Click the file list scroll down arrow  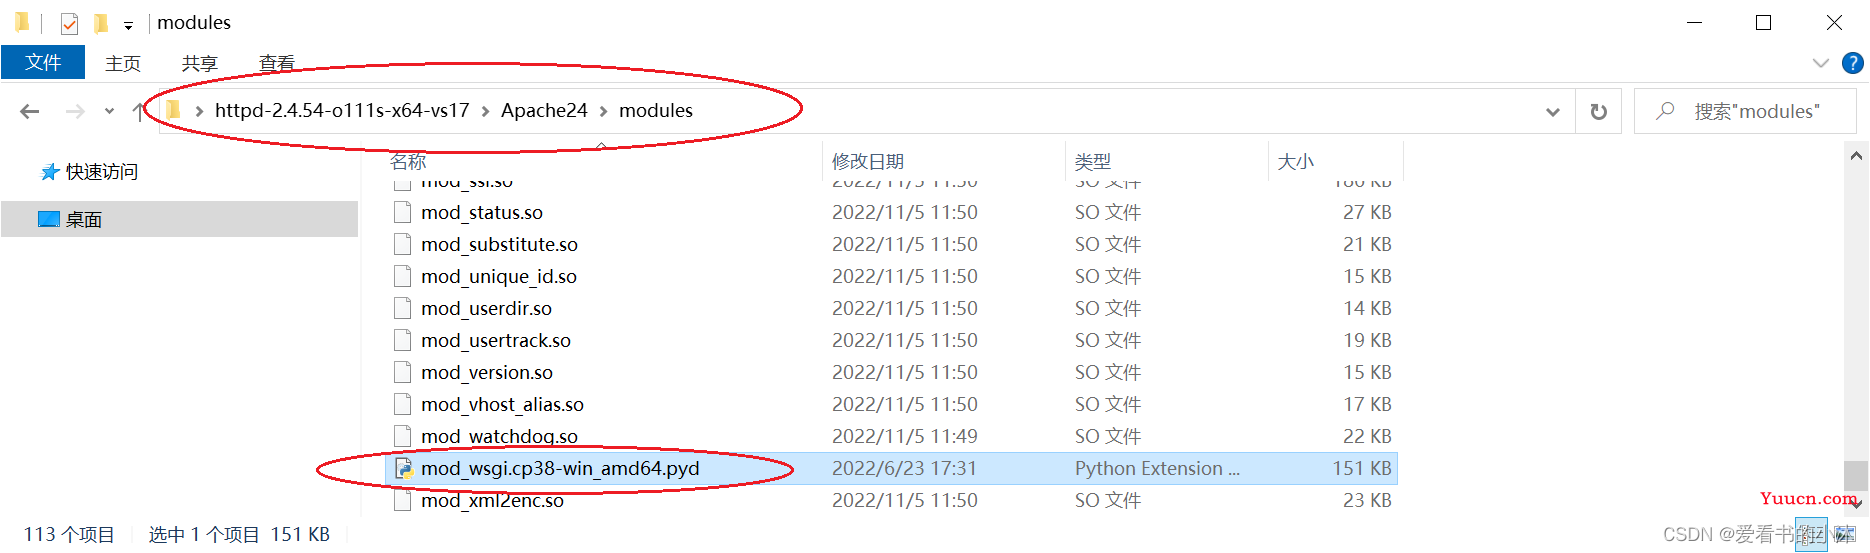pos(1856,504)
